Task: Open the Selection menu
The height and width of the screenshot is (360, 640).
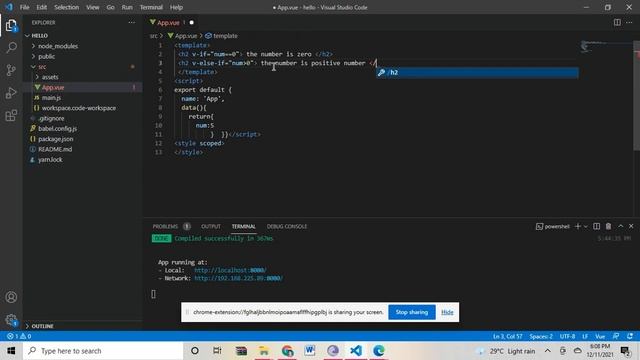Action: (67, 7)
